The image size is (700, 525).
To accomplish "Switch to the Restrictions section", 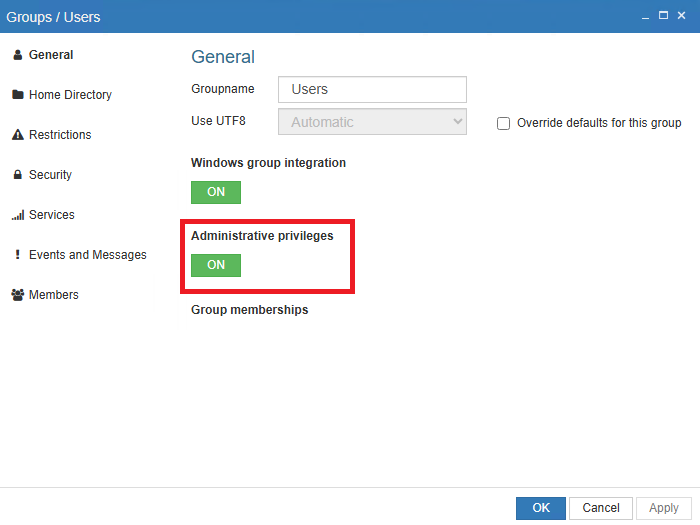I will tap(60, 135).
